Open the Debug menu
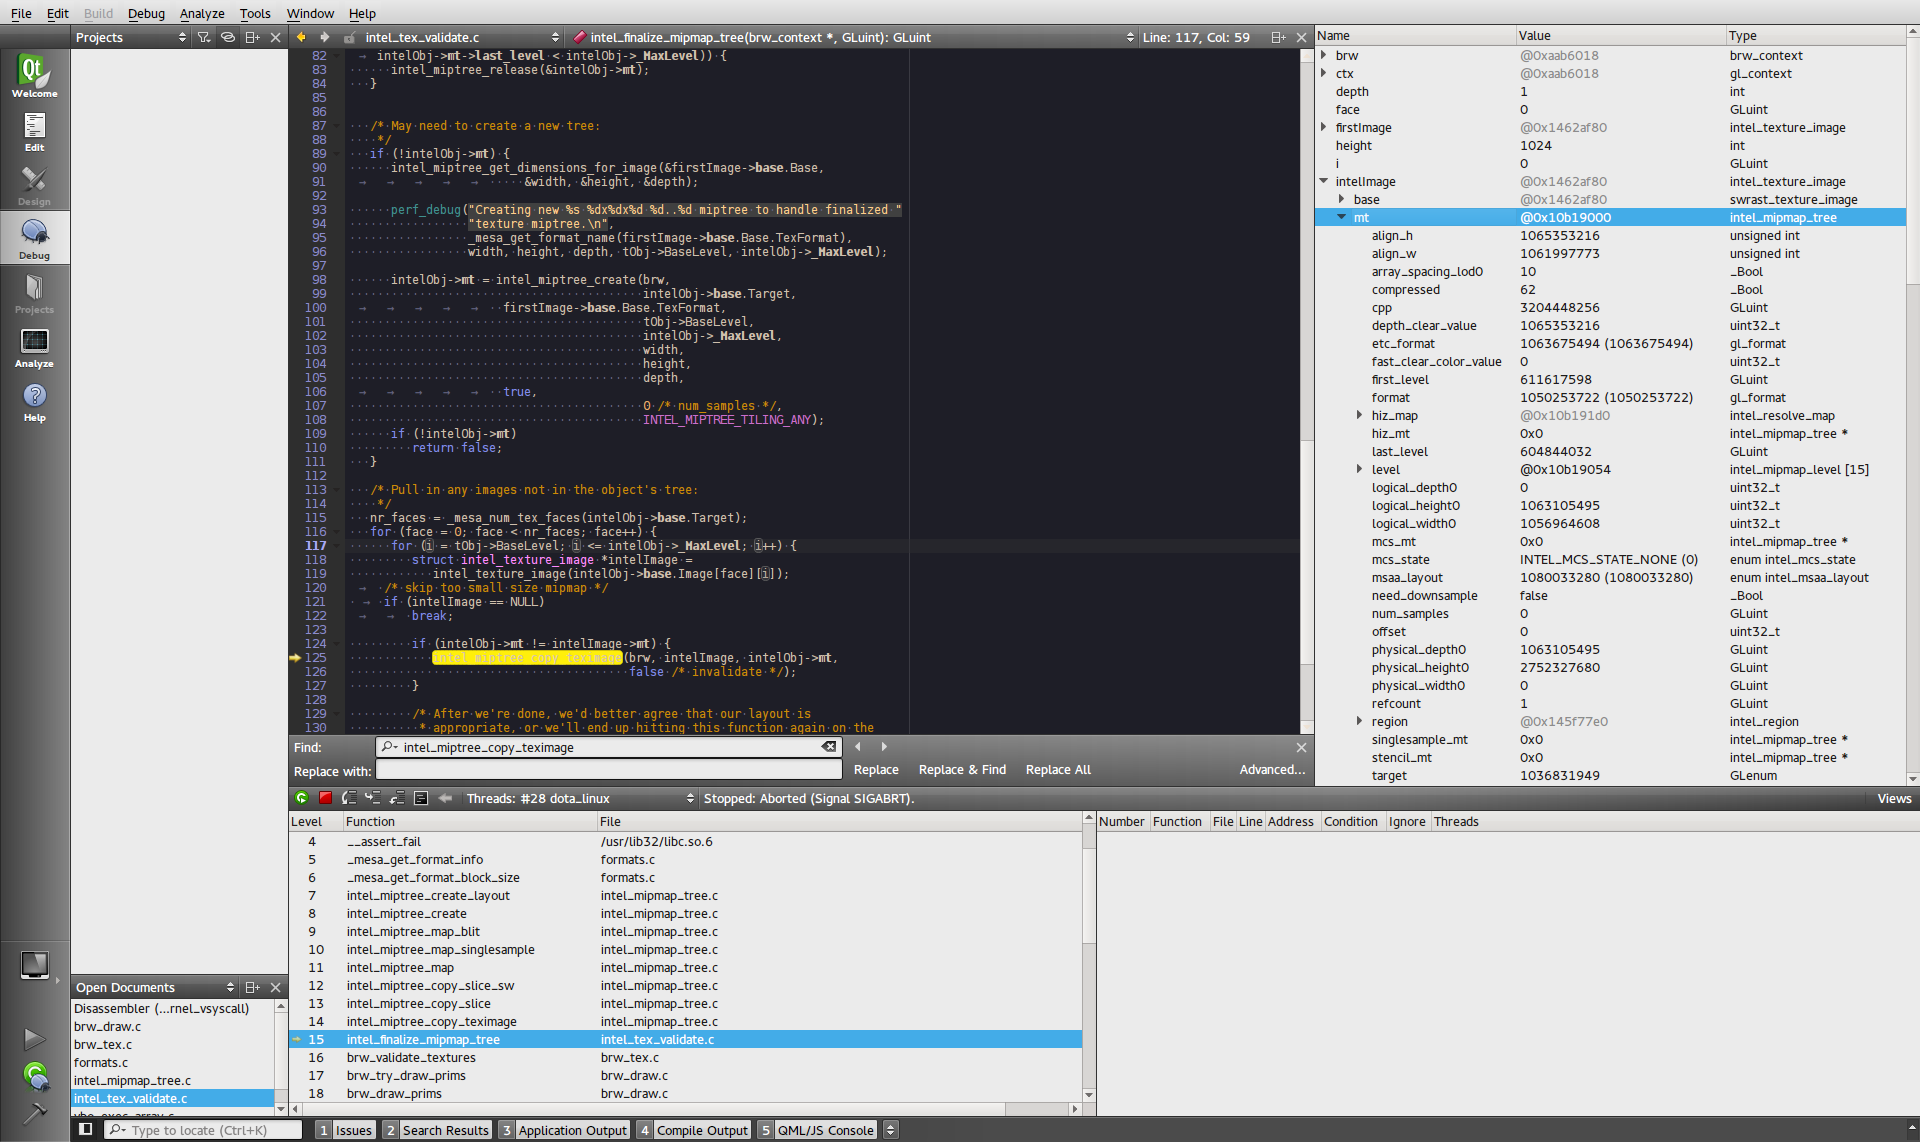 coord(146,13)
